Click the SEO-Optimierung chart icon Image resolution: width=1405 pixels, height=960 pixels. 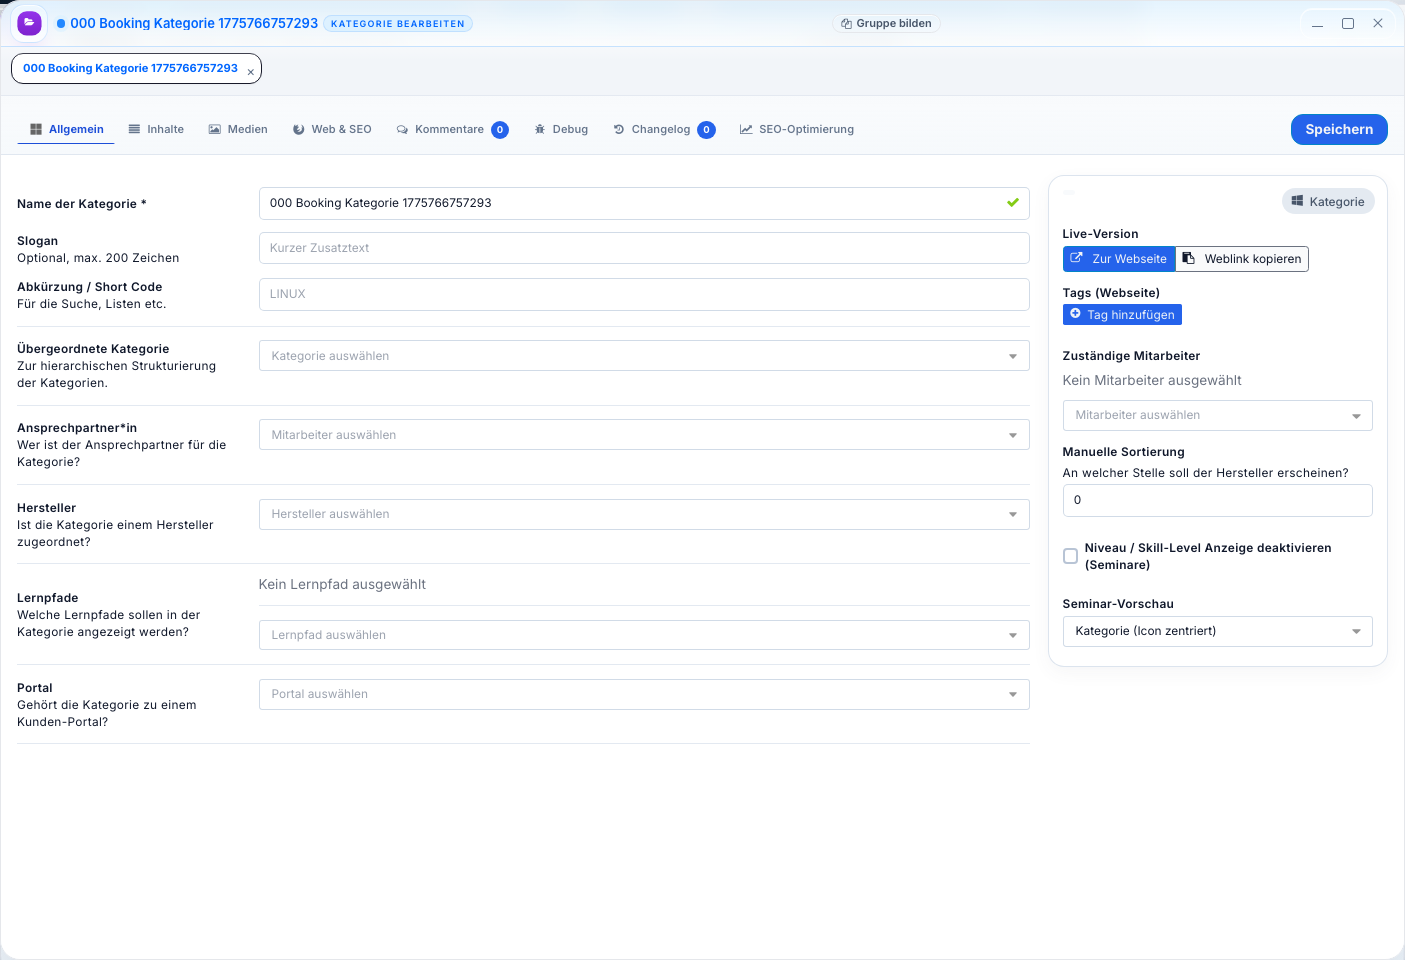(x=746, y=130)
